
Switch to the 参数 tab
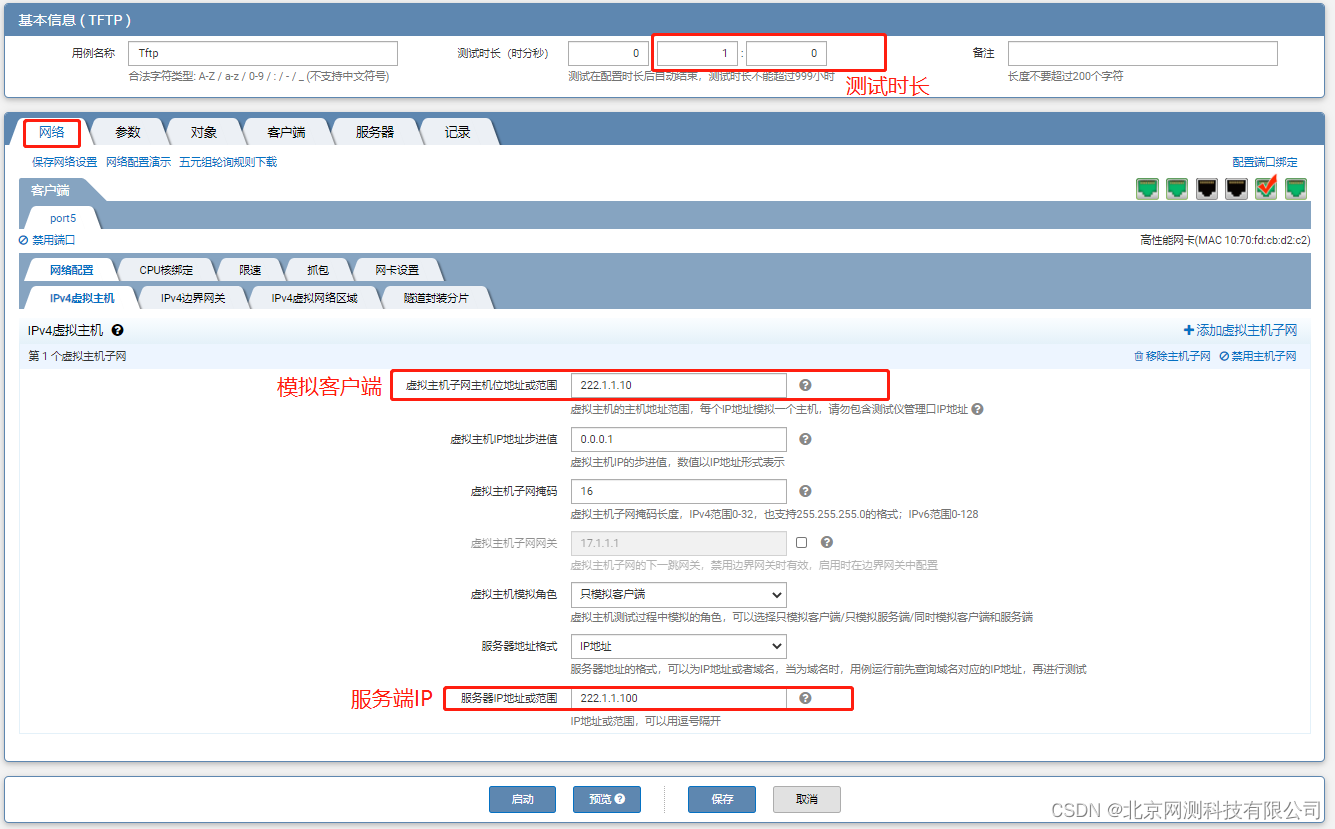point(128,132)
